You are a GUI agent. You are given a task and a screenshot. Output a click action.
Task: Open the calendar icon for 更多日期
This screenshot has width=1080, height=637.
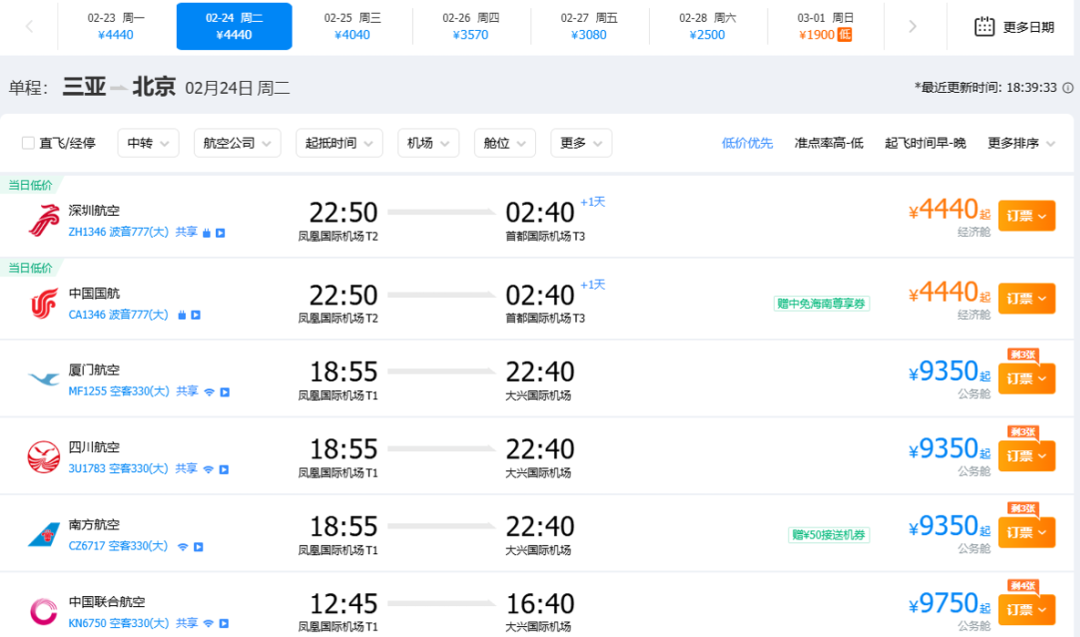(984, 27)
